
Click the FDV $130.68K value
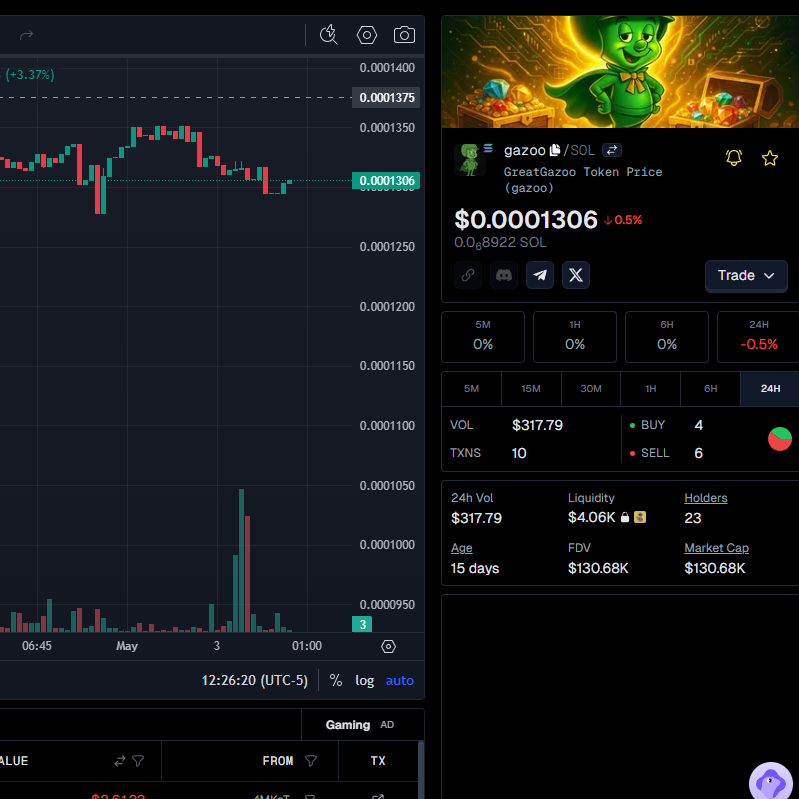pos(598,568)
